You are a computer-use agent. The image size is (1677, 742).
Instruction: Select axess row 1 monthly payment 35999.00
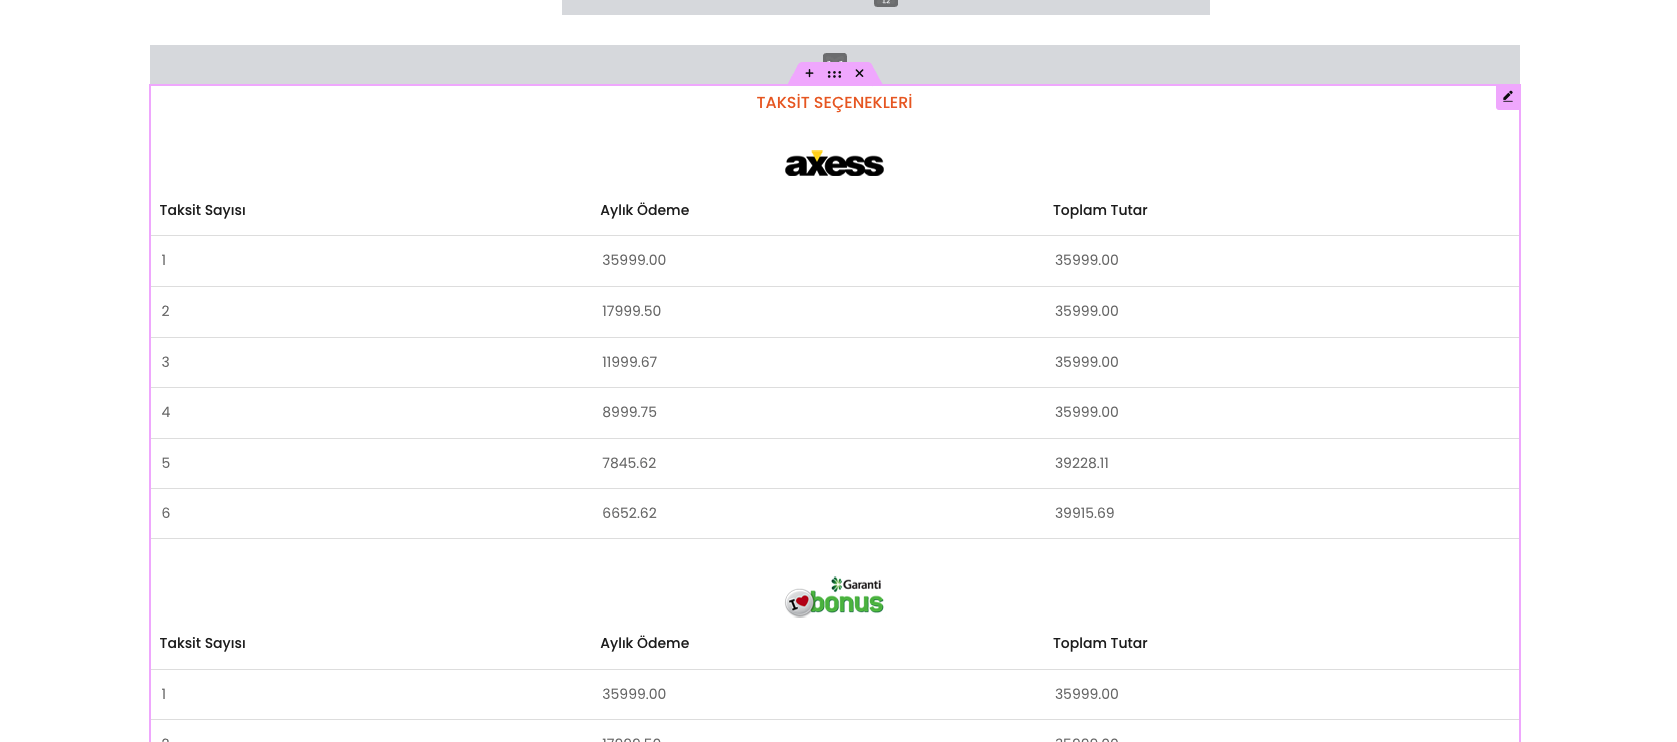click(x=634, y=260)
